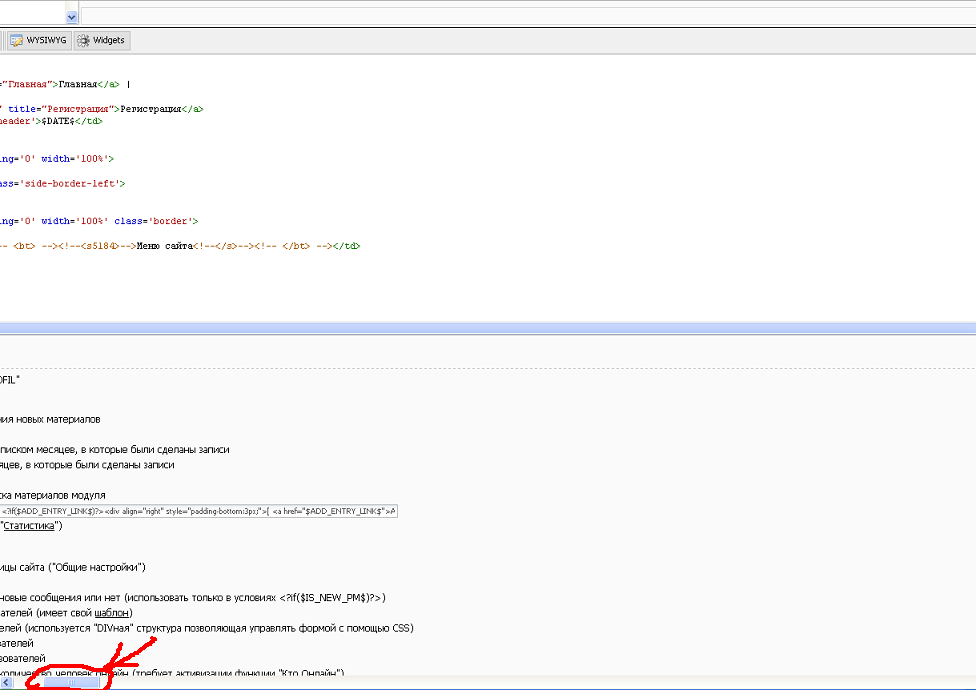Follow the underlined шаблон link
976x690 pixels.
[x=113, y=612]
